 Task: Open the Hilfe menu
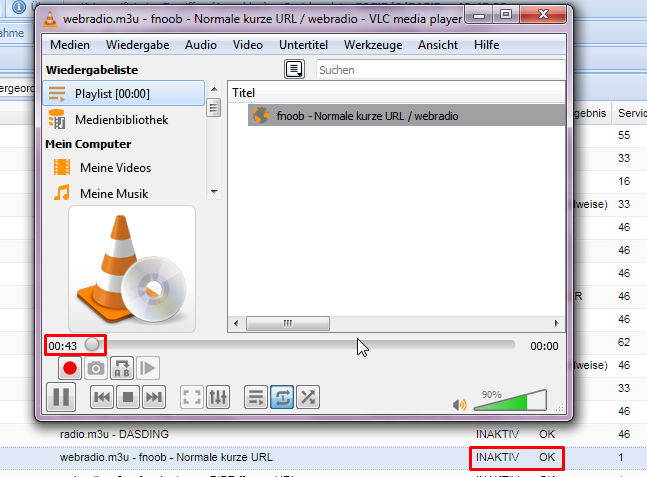[486, 45]
